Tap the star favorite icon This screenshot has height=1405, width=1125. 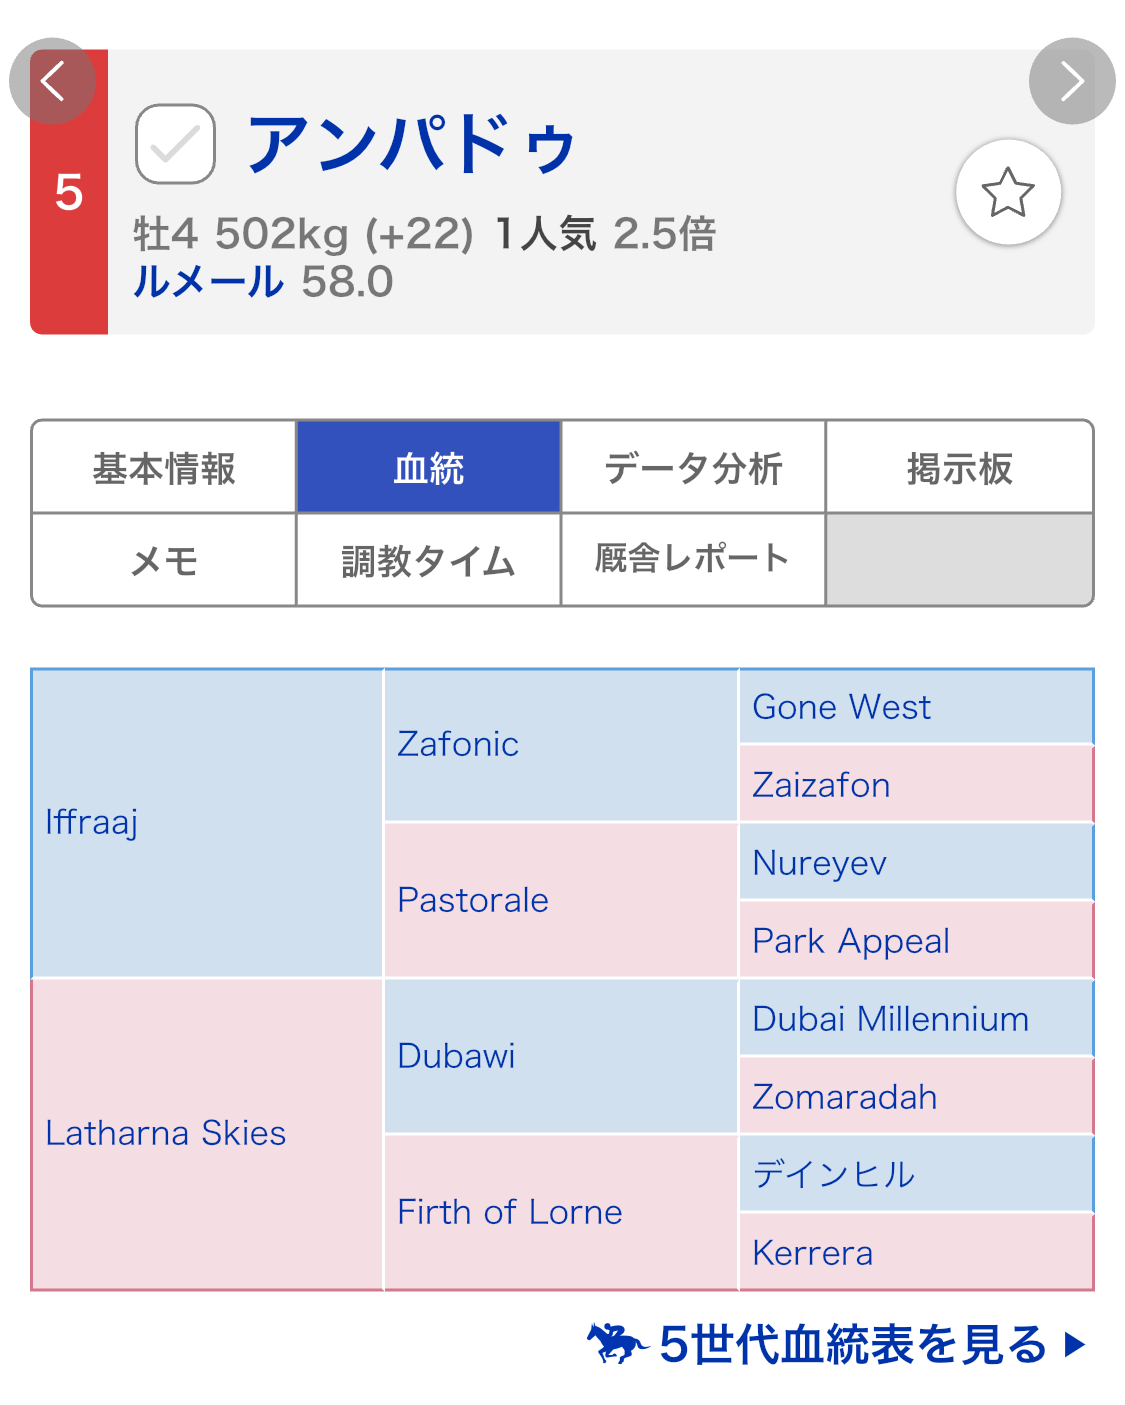pos(1008,192)
